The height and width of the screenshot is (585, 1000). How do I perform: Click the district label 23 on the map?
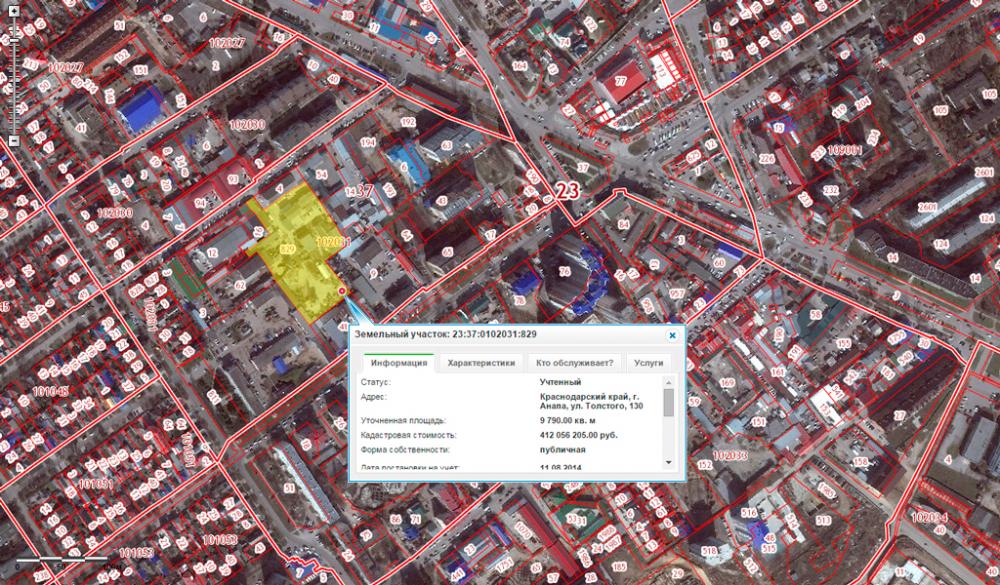tap(567, 191)
